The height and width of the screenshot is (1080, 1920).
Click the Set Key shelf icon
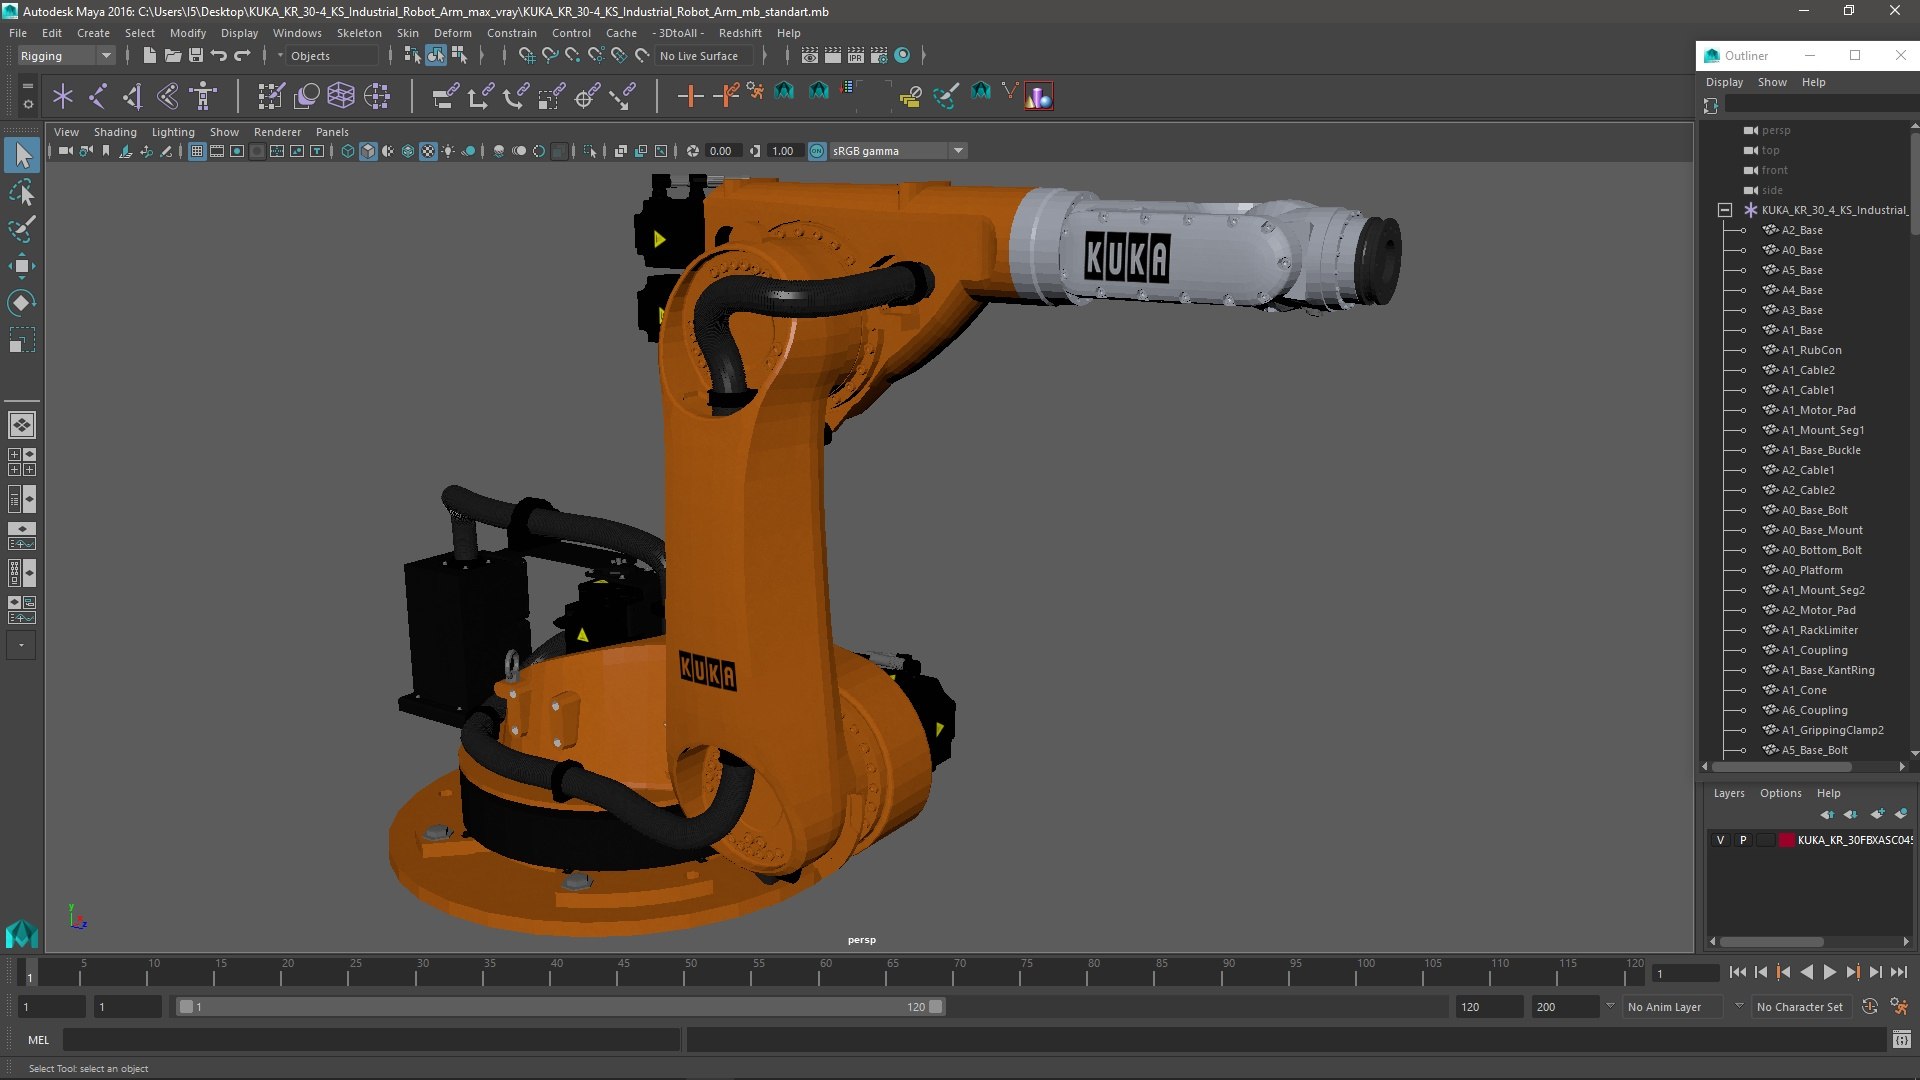690,96
